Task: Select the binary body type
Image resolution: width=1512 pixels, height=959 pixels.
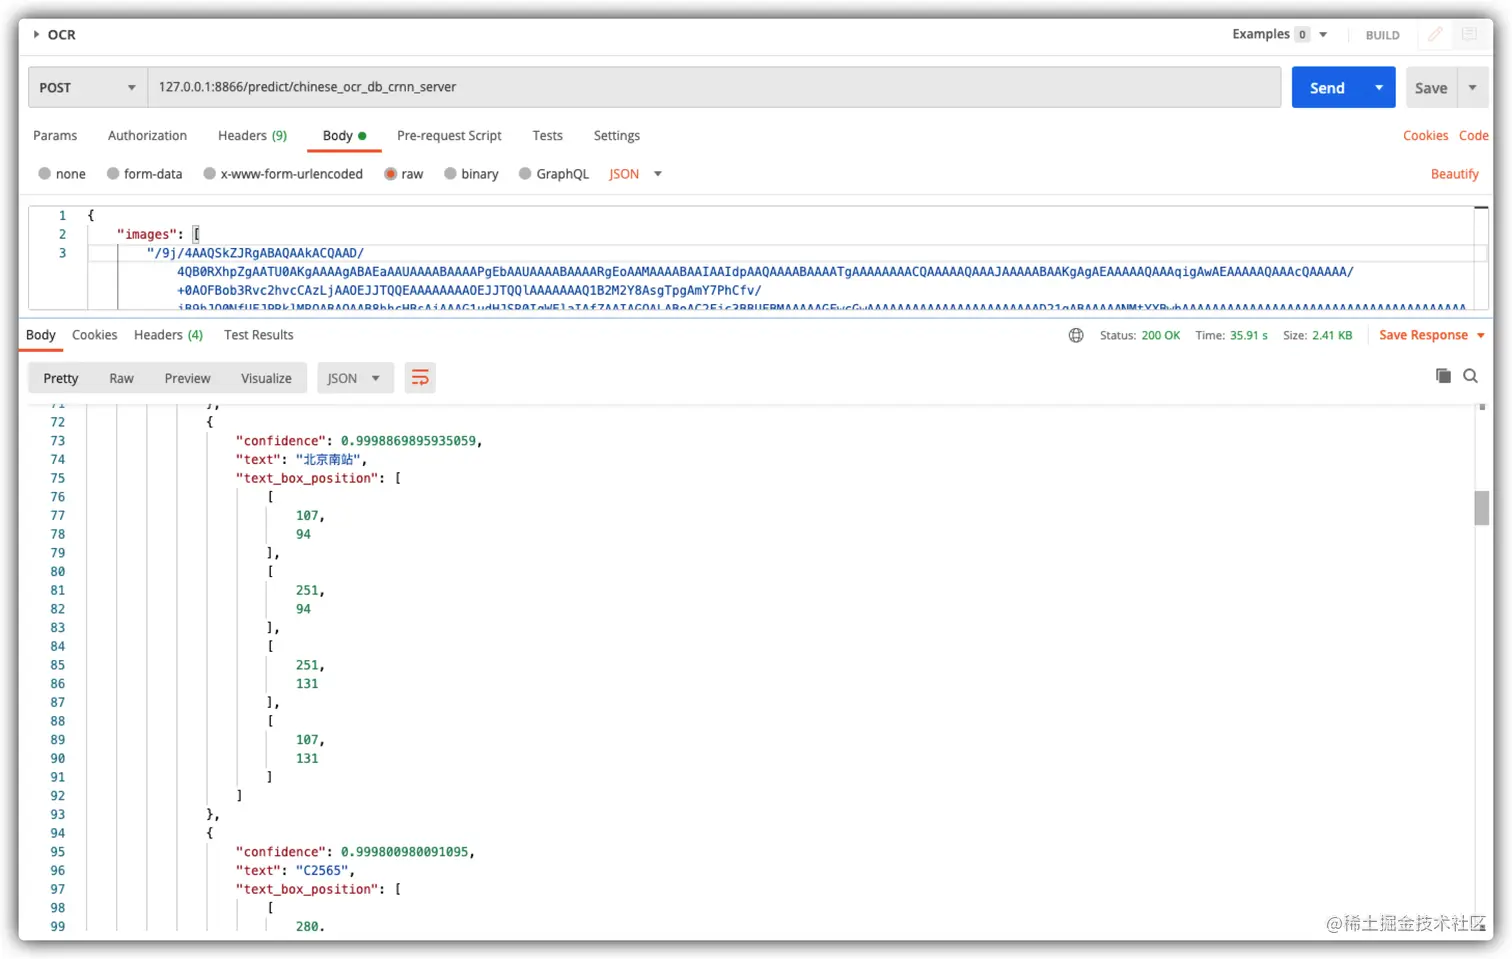Action: [471, 173]
